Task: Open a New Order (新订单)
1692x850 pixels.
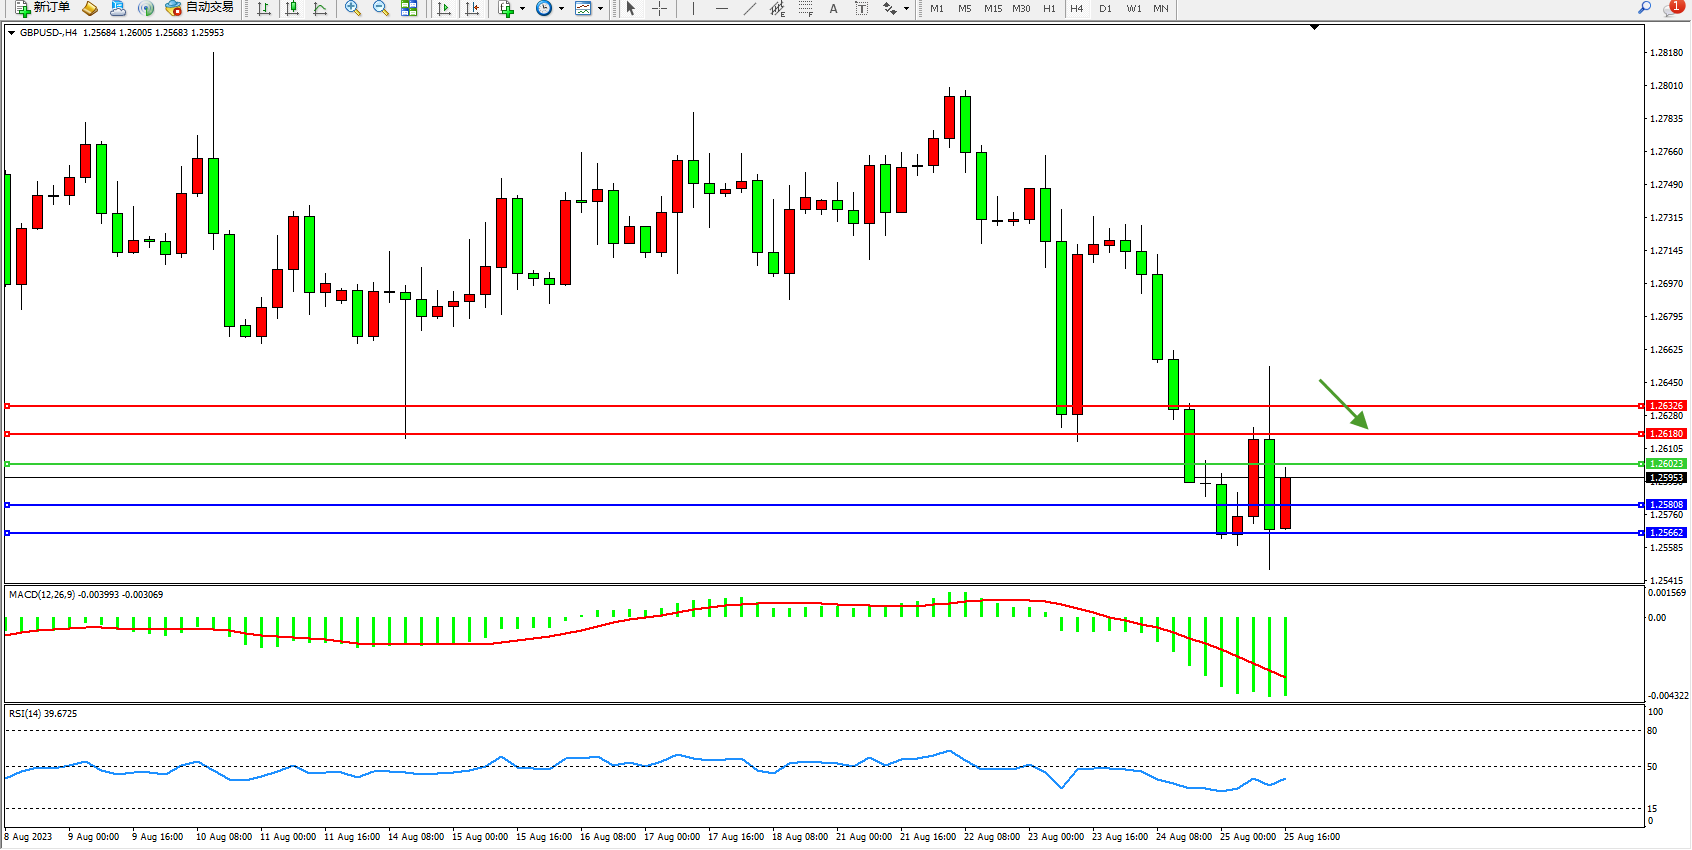Action: (42, 8)
